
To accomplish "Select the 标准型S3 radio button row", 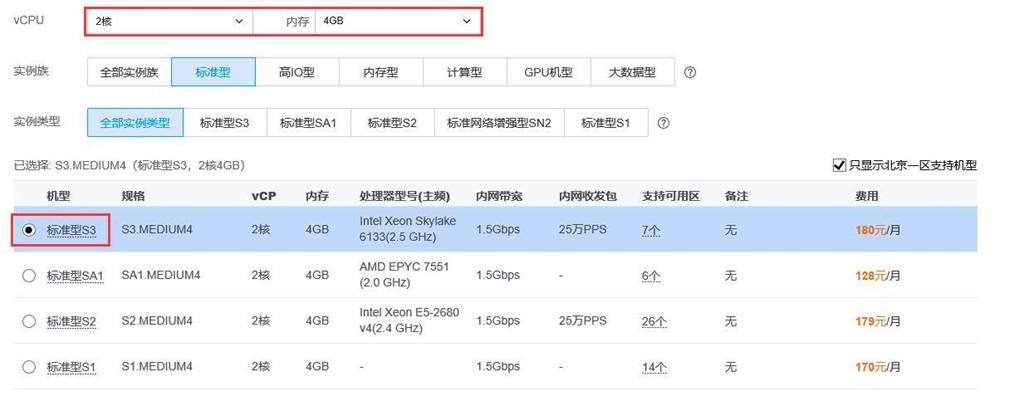I will 29,230.
